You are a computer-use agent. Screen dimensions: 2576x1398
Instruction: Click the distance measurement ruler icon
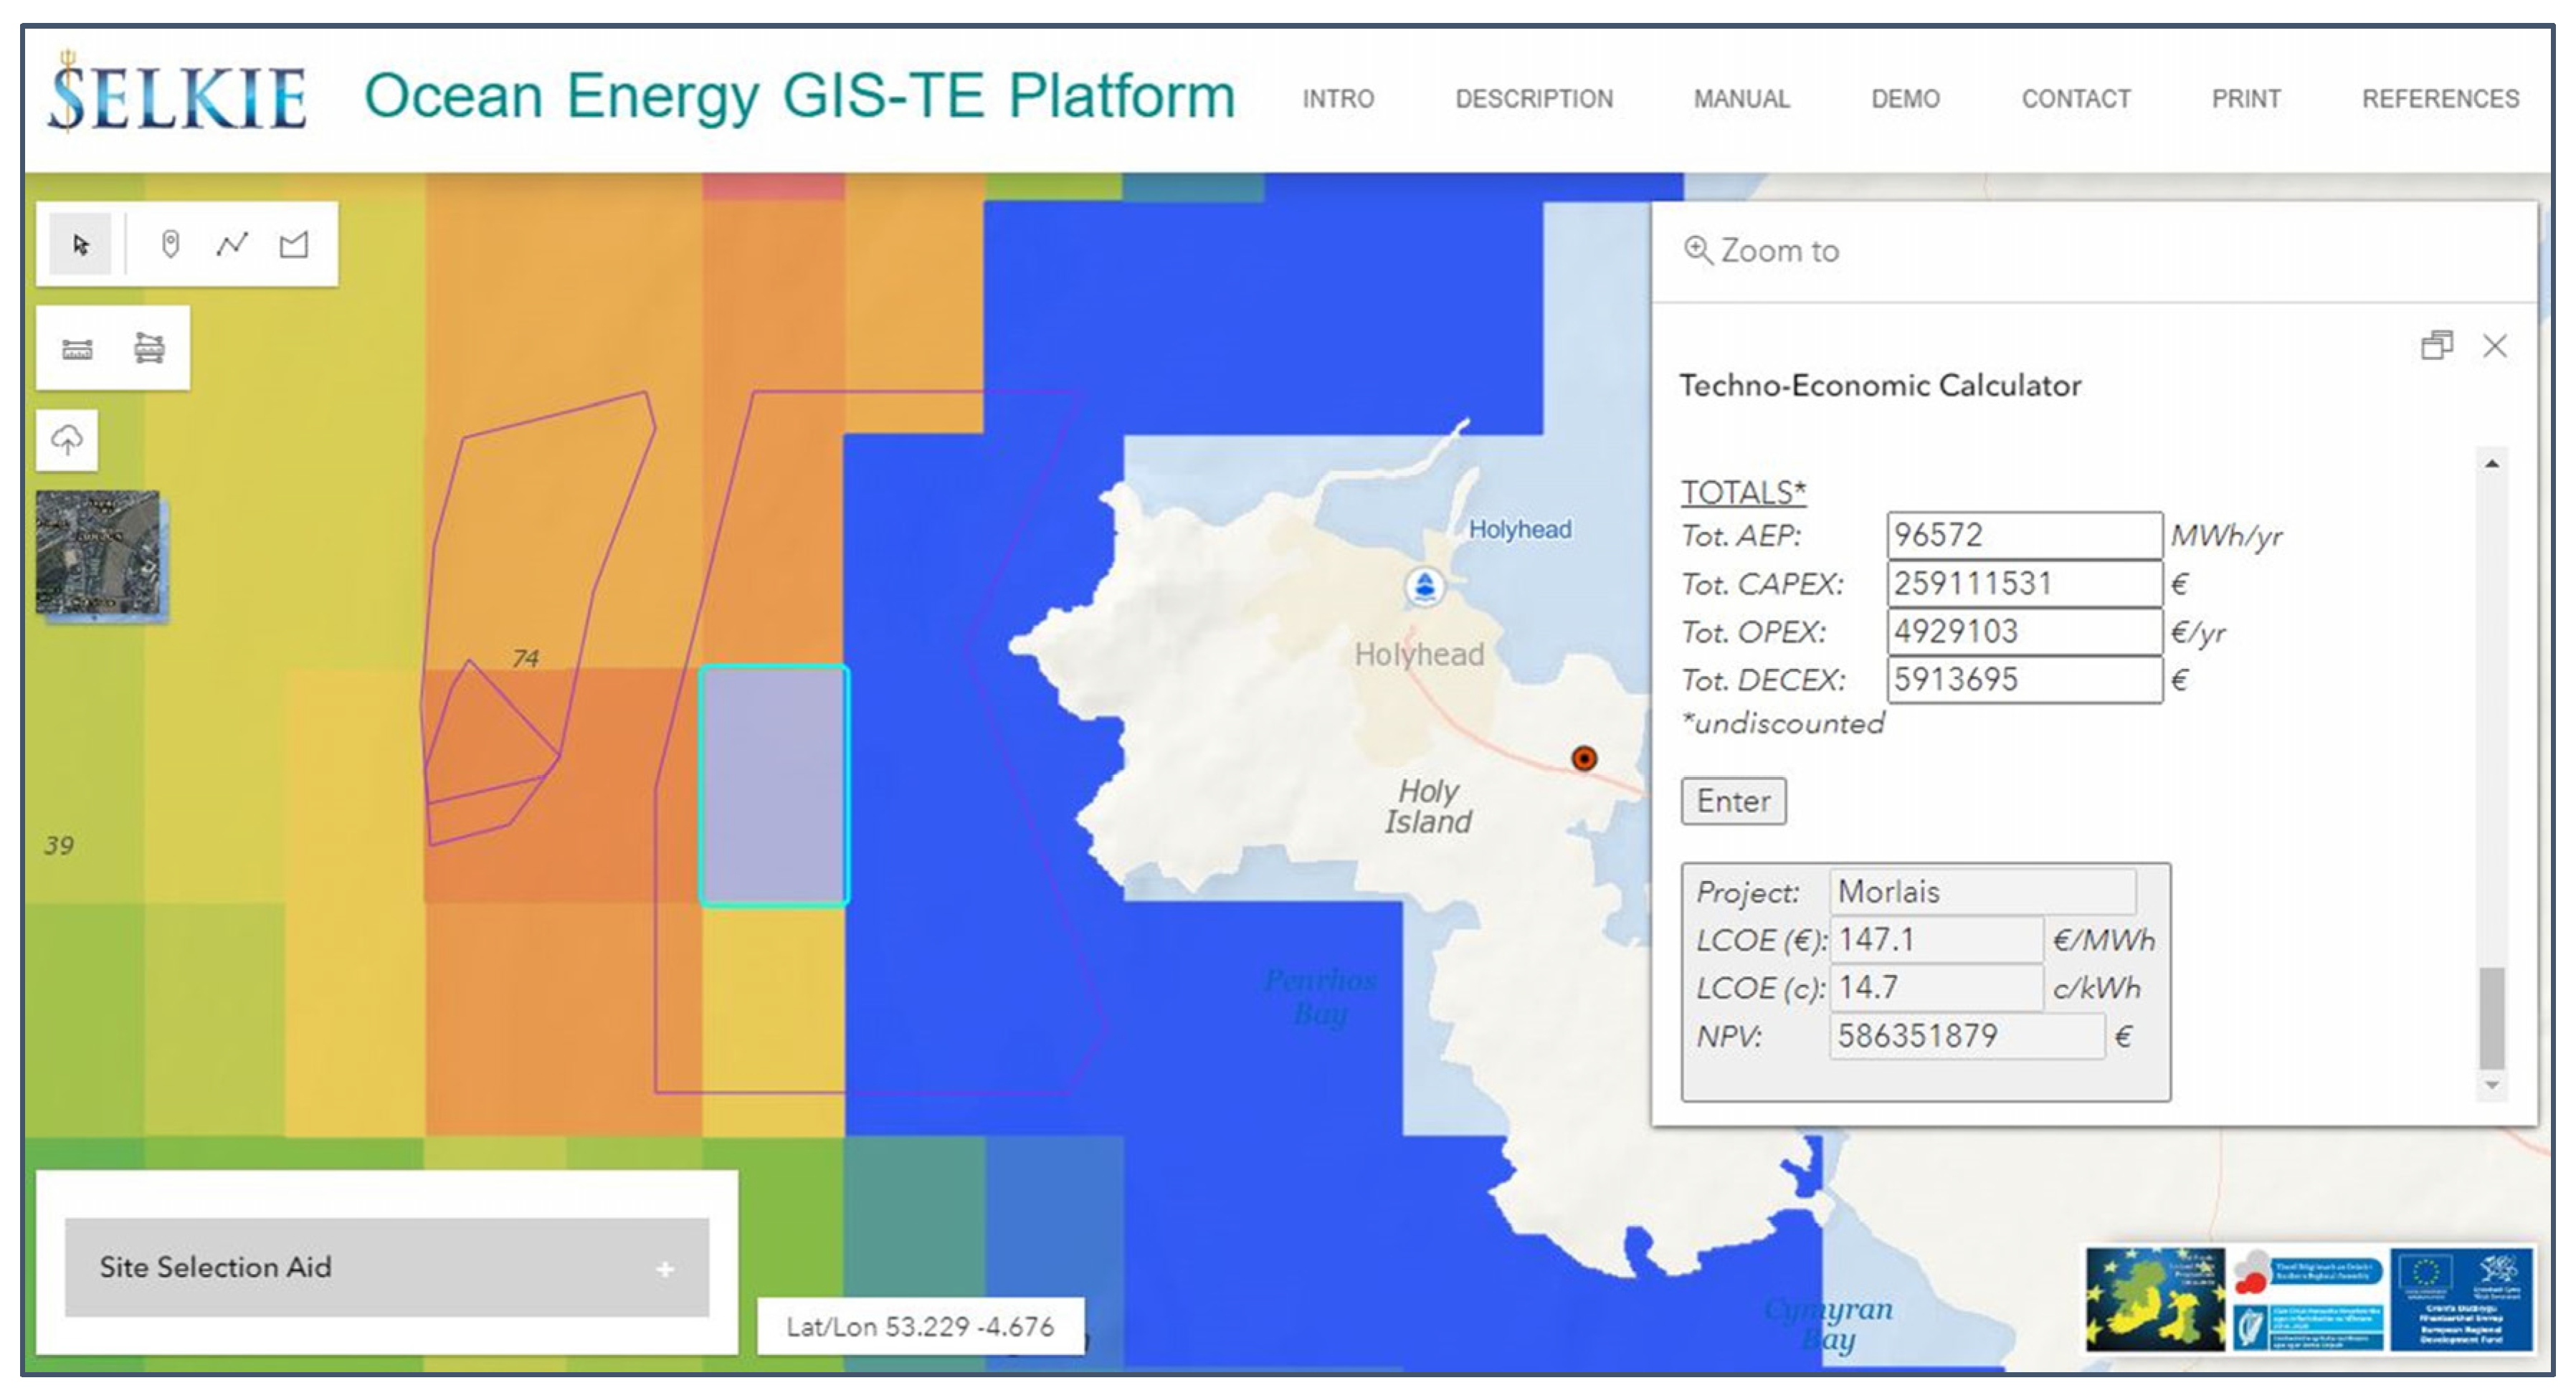pyautogui.click(x=77, y=349)
